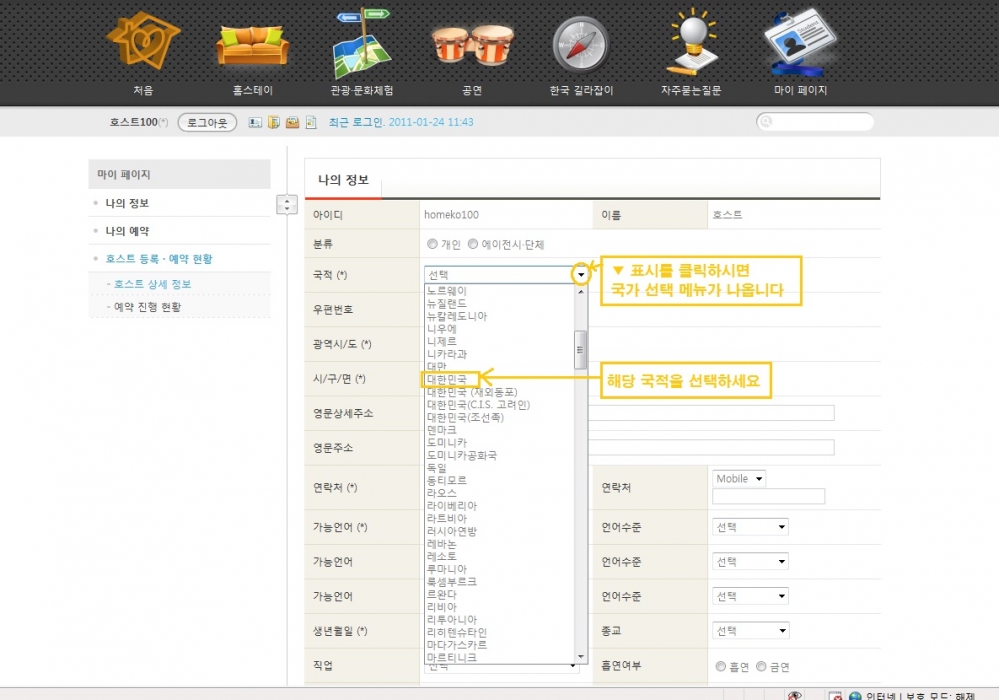Focus the top search input field

815,122
